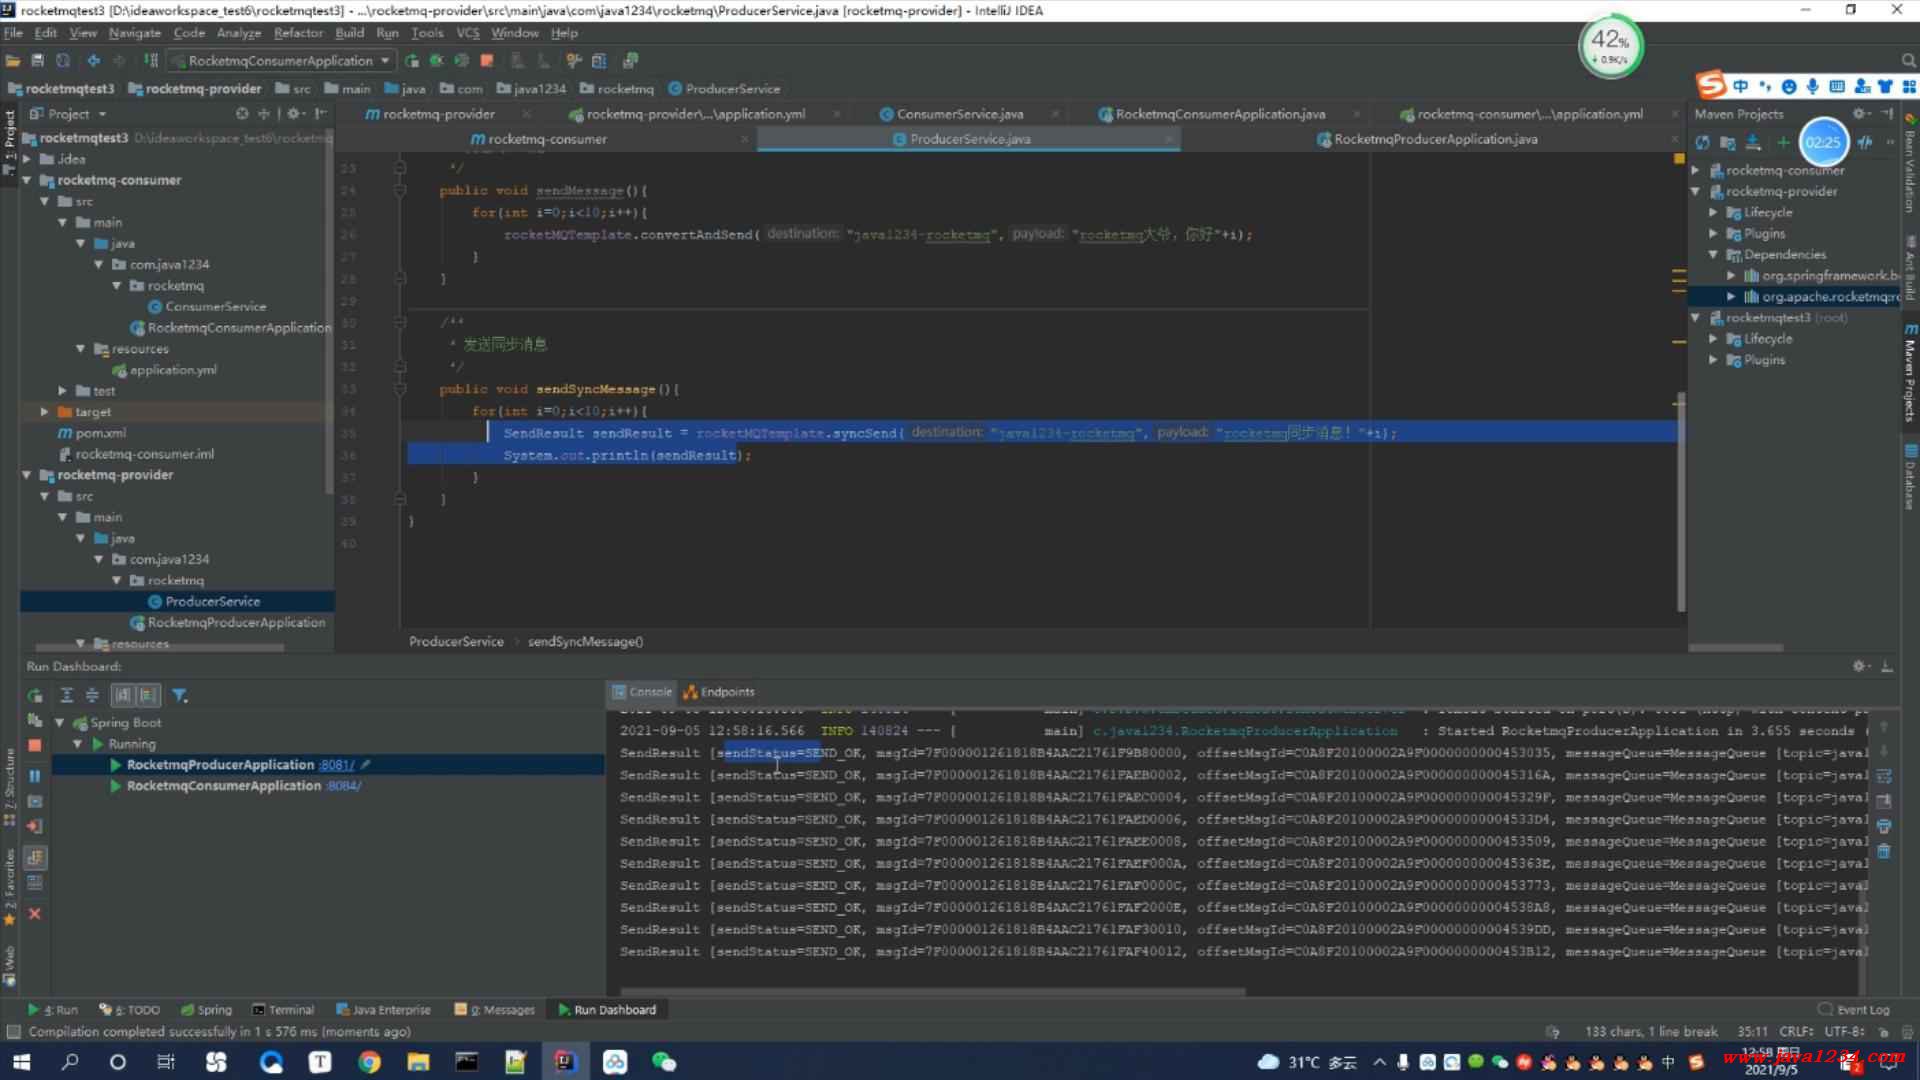1920x1080 pixels.
Task: Pause output in Run Dashboard
Action: point(35,776)
